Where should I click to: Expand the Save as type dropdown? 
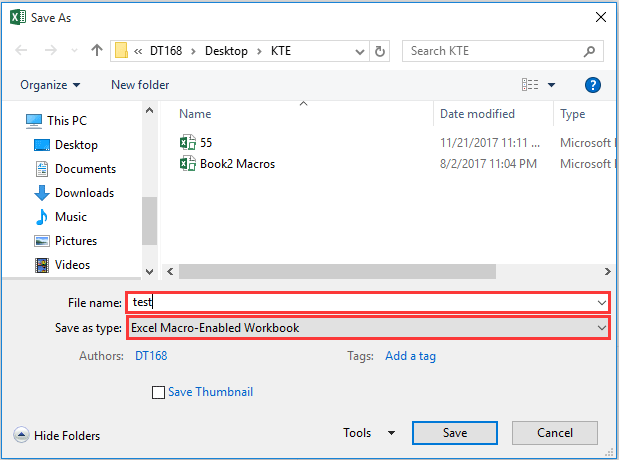point(600,328)
